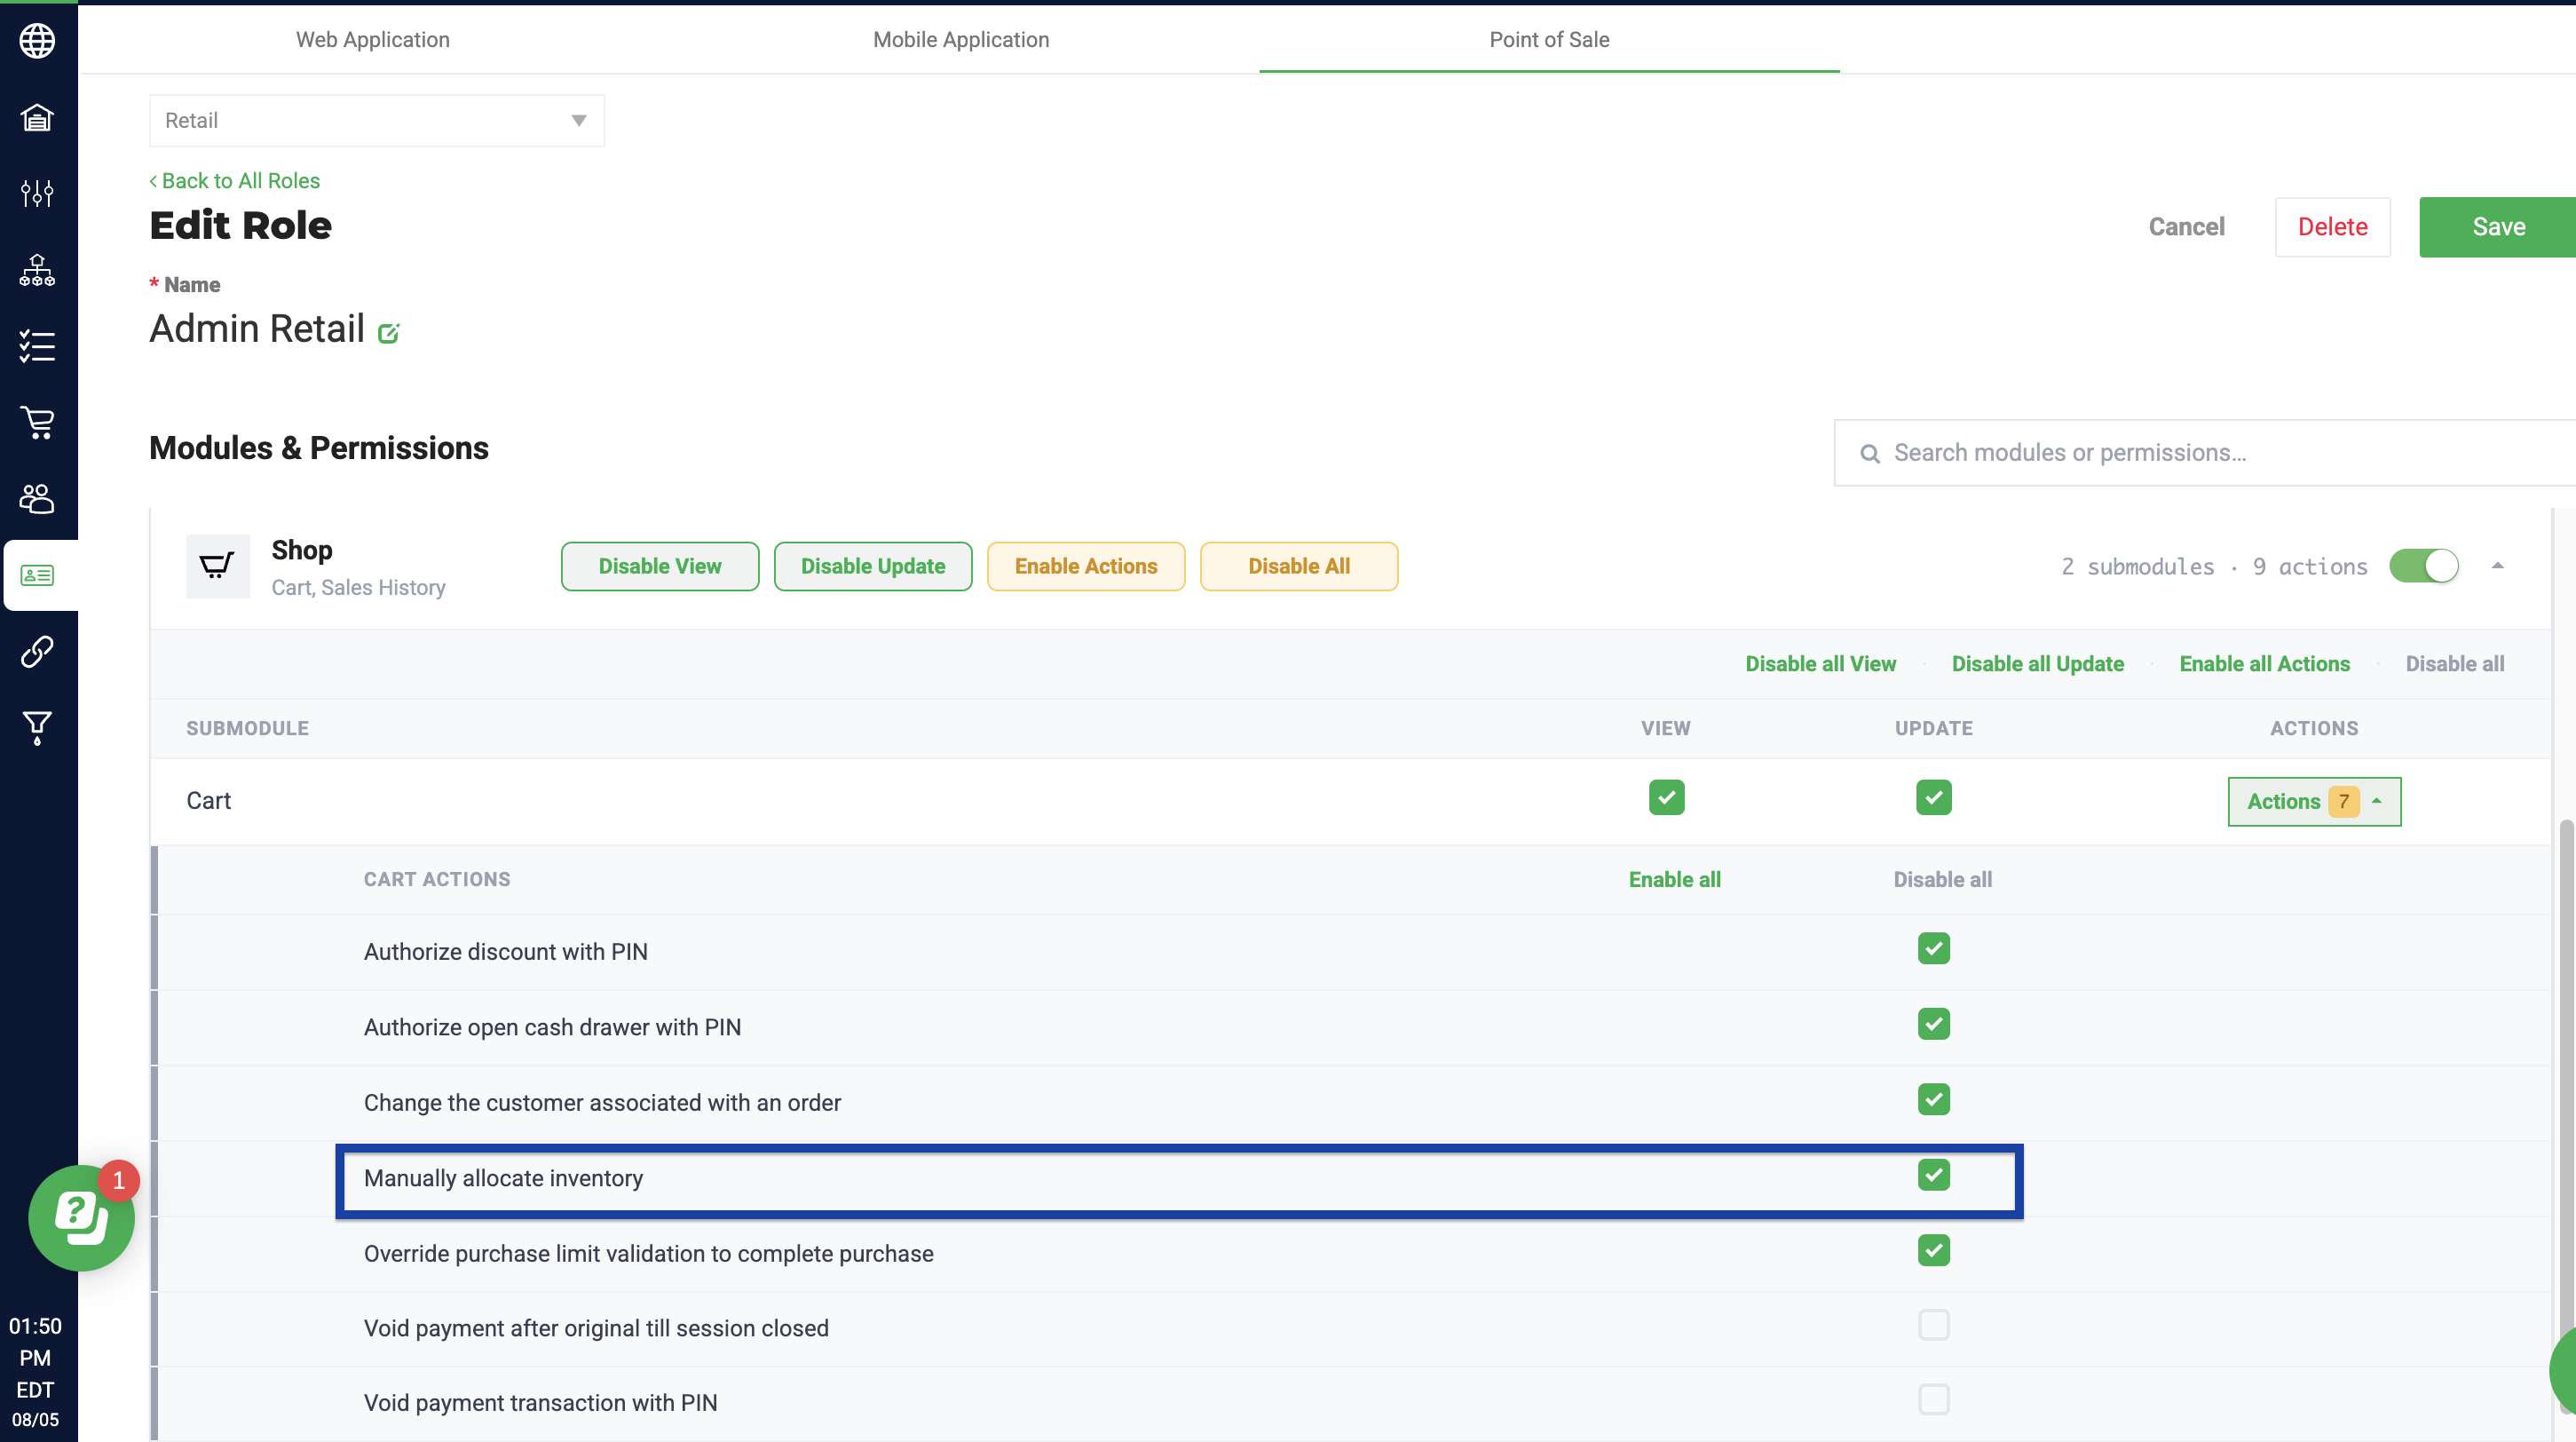Image resolution: width=2576 pixels, height=1442 pixels.
Task: Click the Admin Retail role name text
Action: tap(257, 329)
